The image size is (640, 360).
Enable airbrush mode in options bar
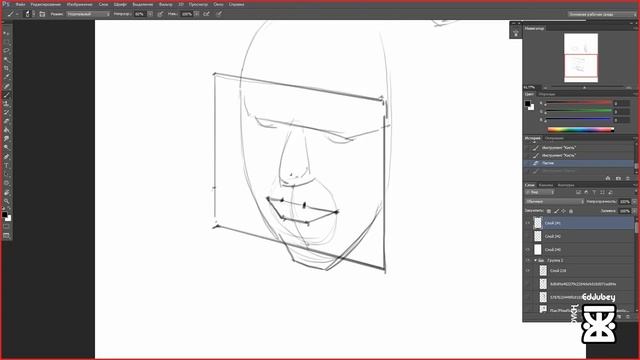[207, 14]
